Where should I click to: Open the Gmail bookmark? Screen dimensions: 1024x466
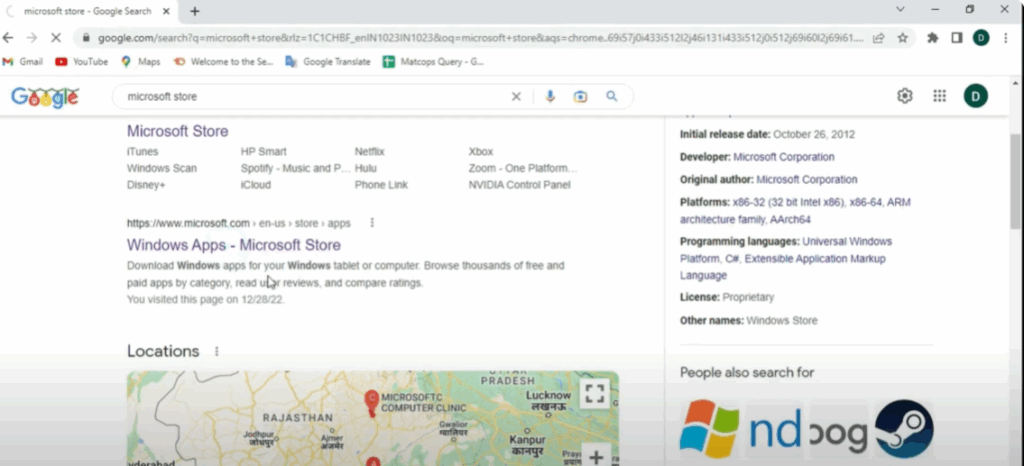point(23,62)
